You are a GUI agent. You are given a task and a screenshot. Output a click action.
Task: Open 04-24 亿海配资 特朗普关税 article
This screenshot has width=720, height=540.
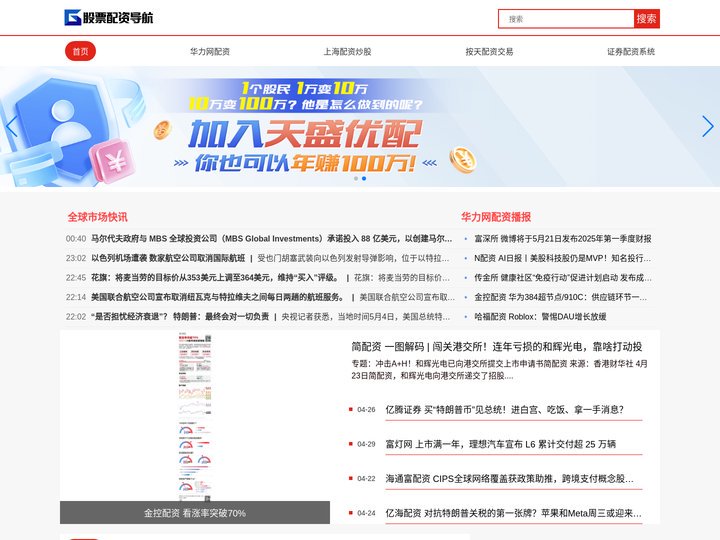513,513
